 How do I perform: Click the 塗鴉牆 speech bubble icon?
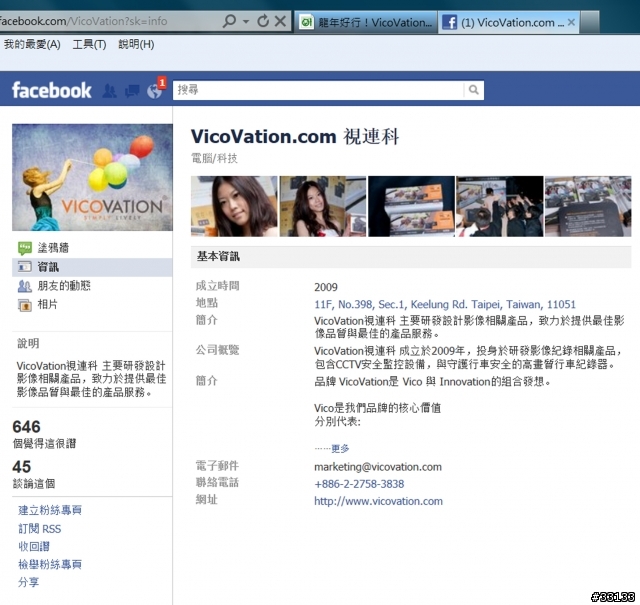click(25, 248)
